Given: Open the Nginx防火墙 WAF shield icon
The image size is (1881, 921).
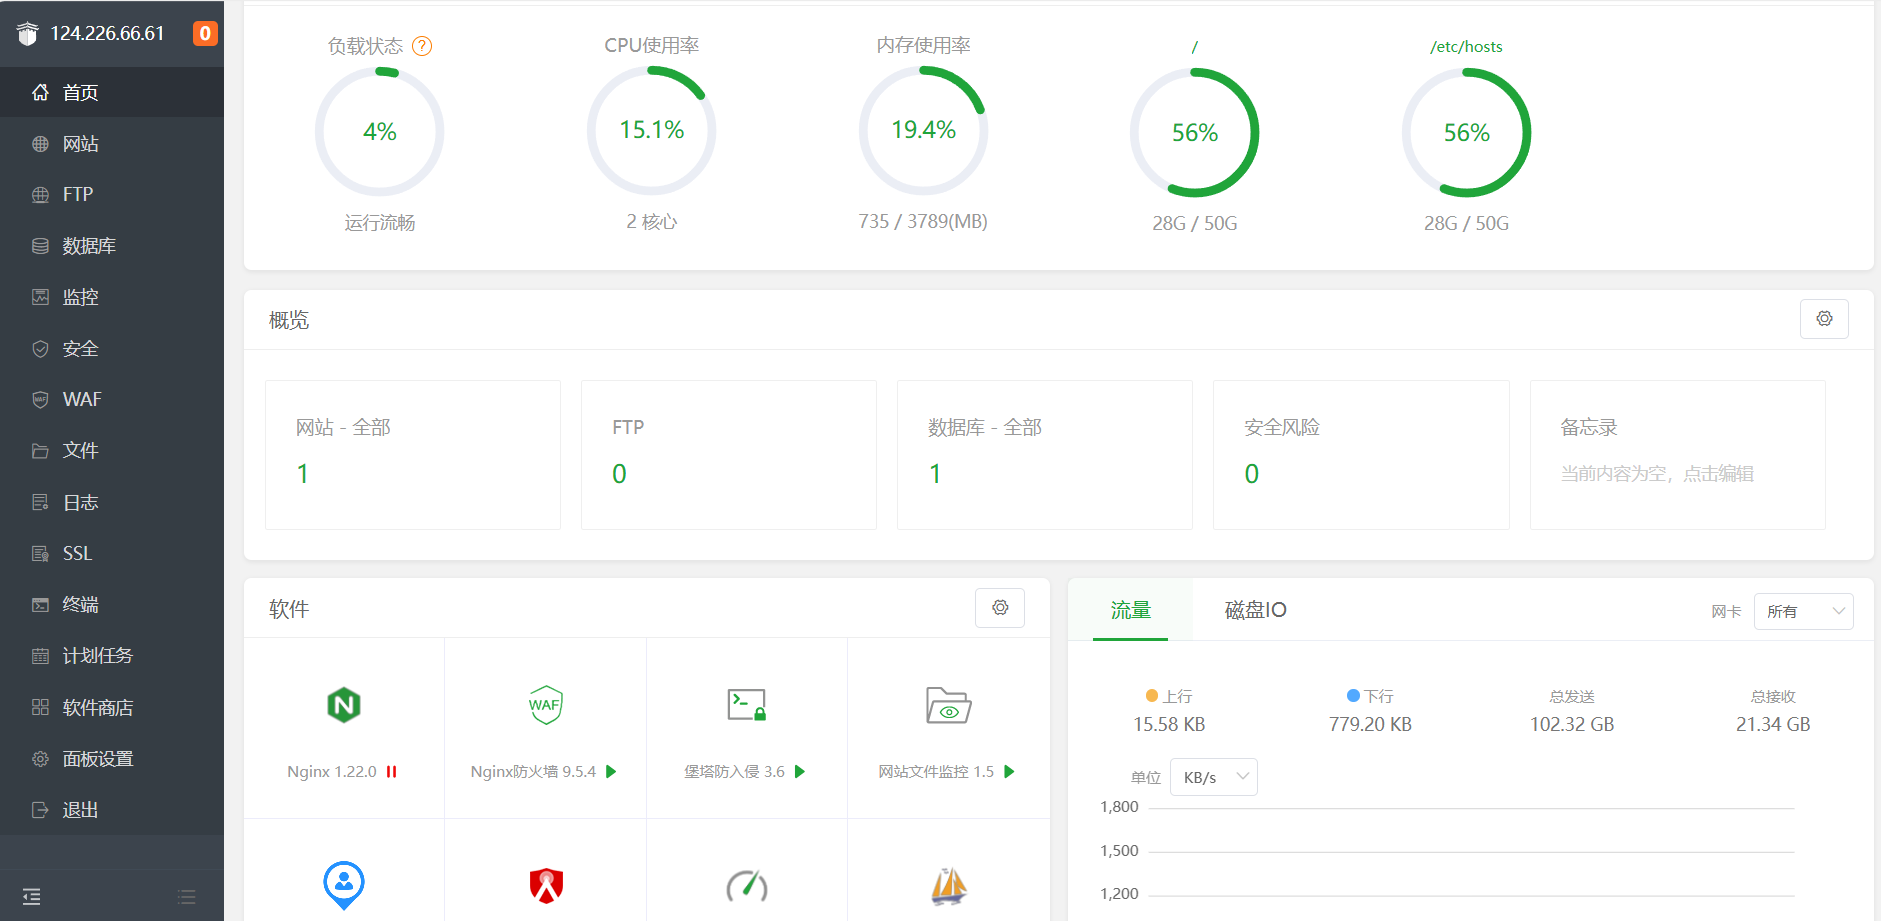Looking at the screenshot, I should 545,705.
